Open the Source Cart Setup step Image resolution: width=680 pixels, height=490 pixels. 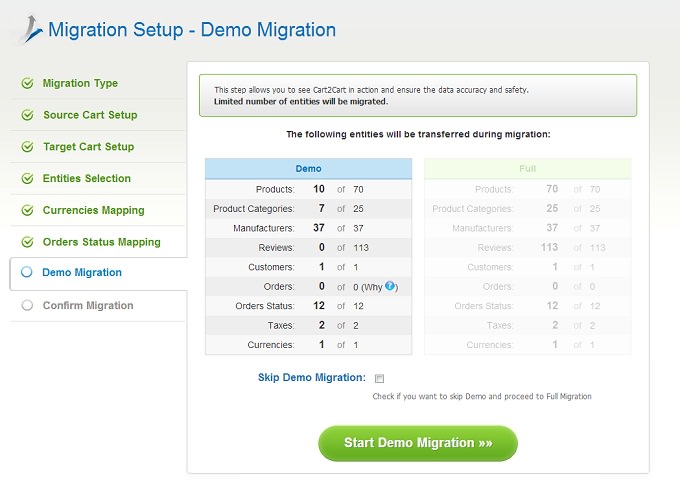coord(90,115)
